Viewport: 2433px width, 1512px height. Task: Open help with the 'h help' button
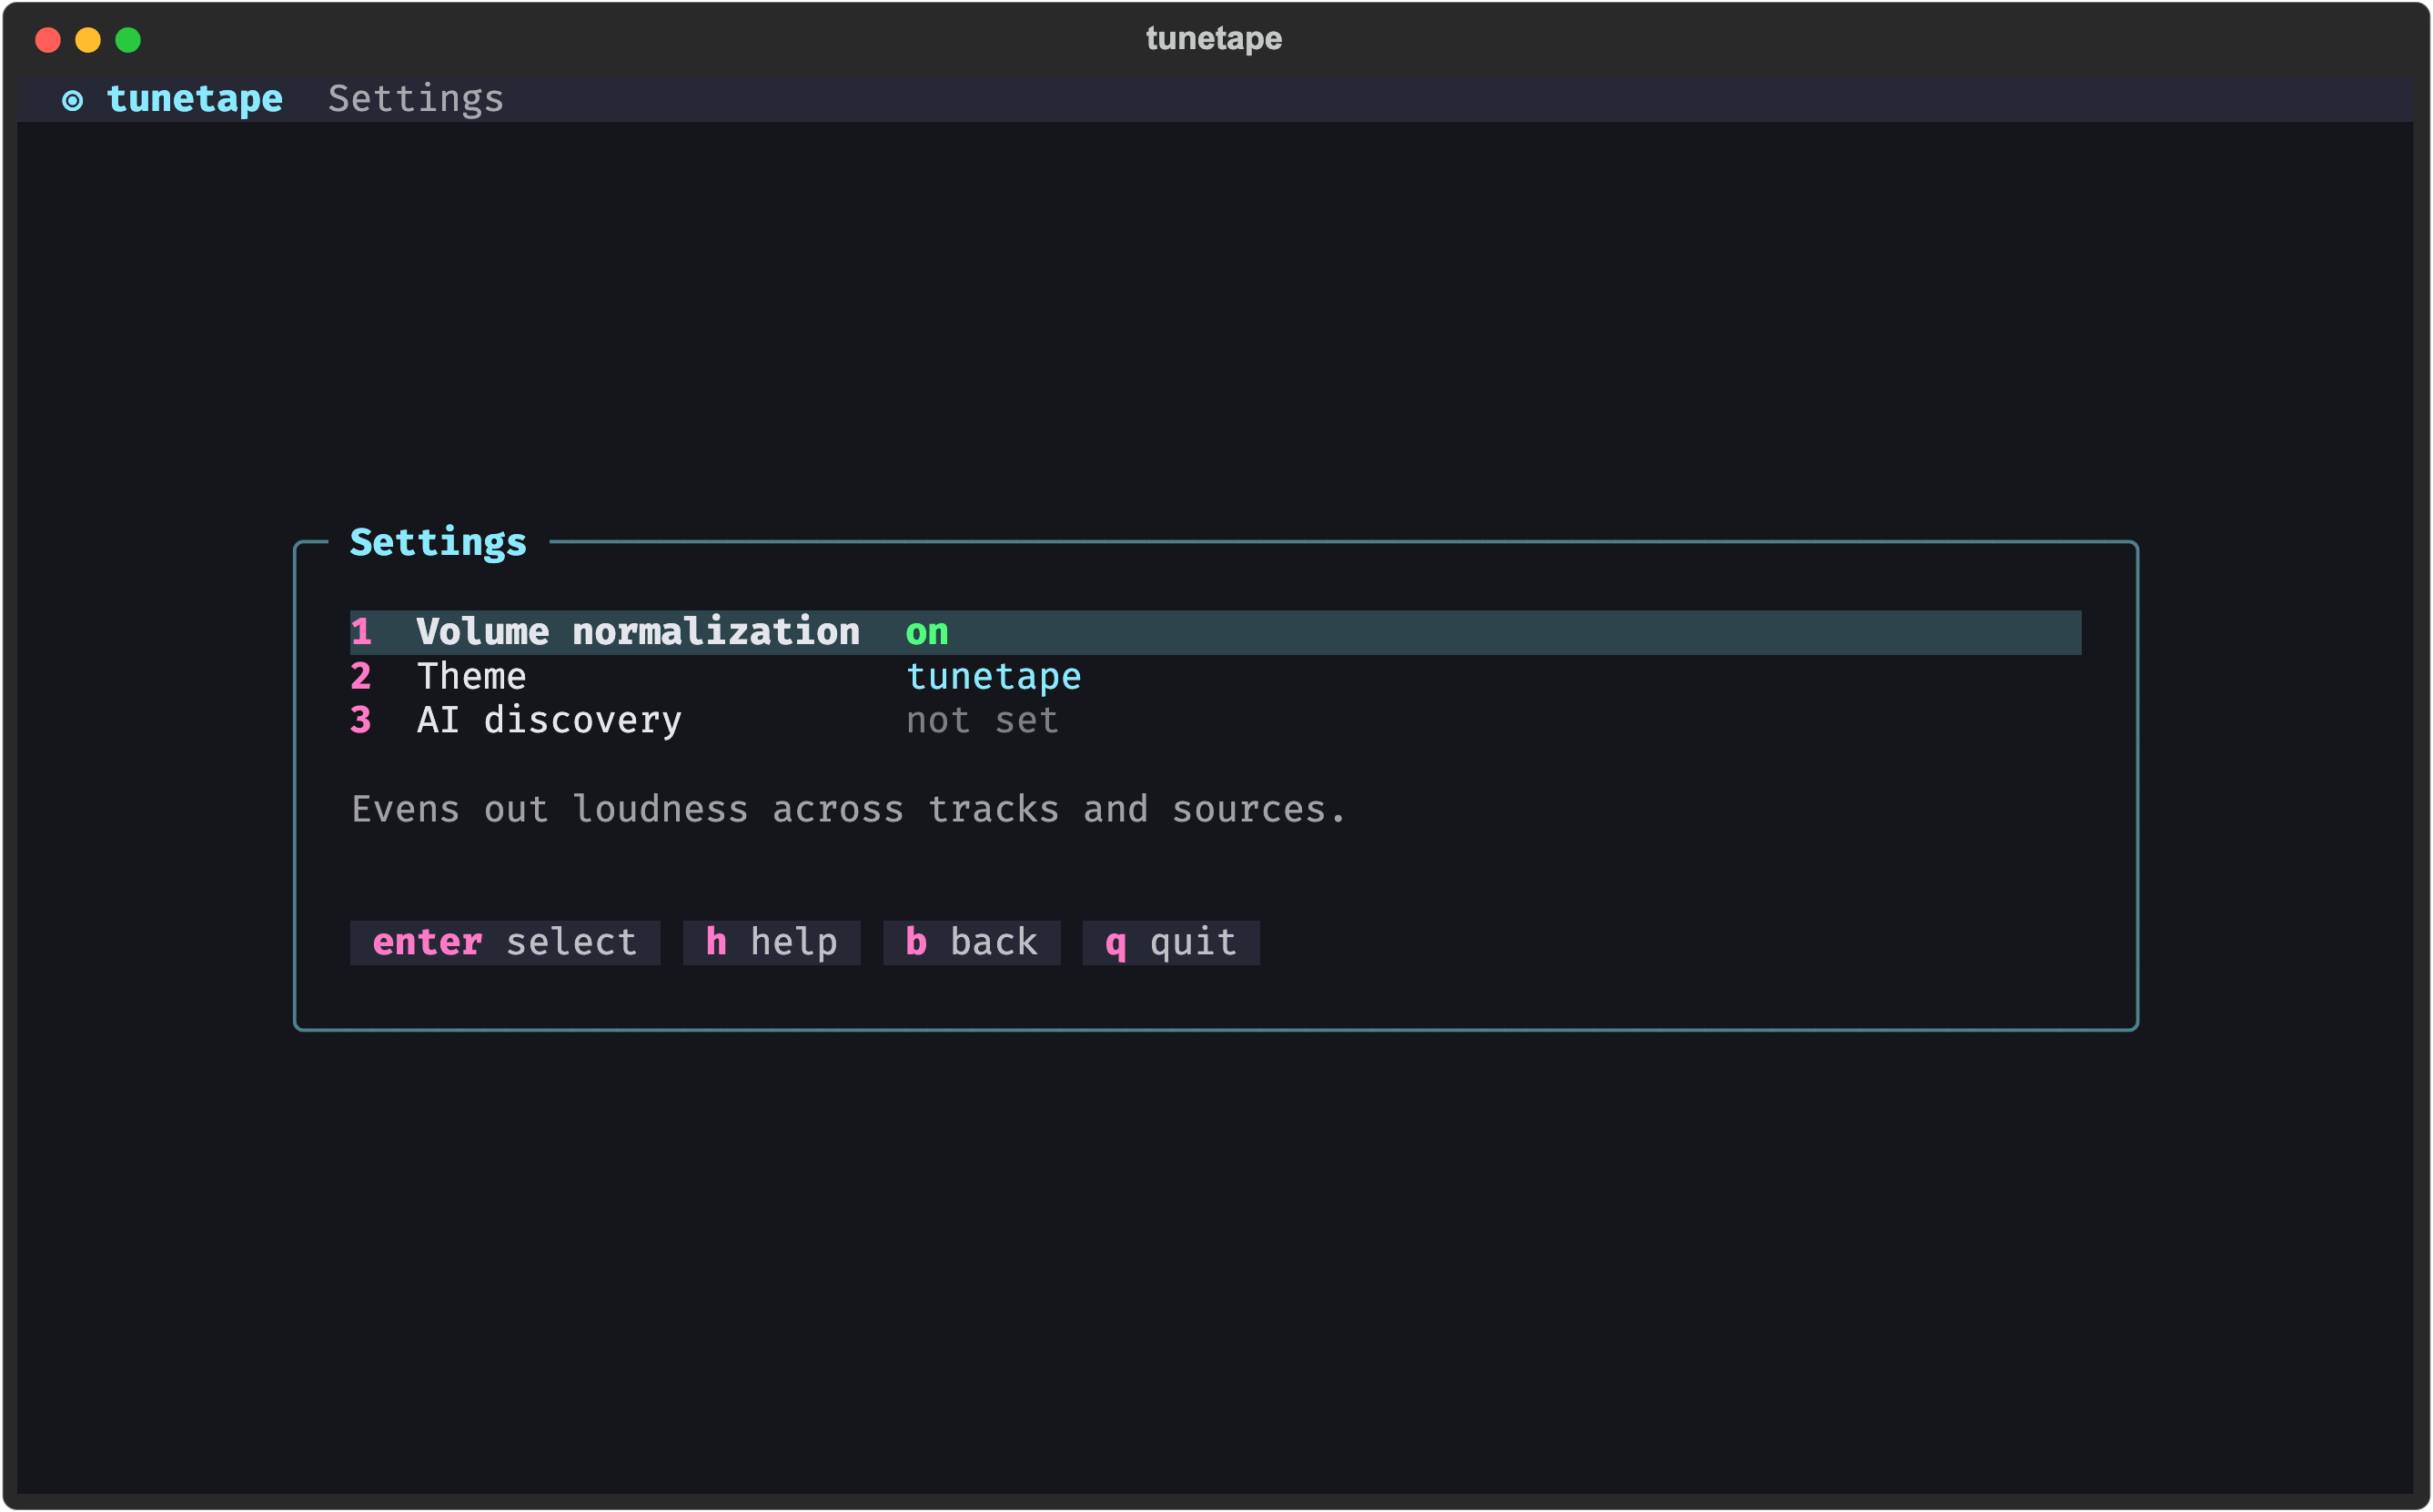[x=771, y=942]
